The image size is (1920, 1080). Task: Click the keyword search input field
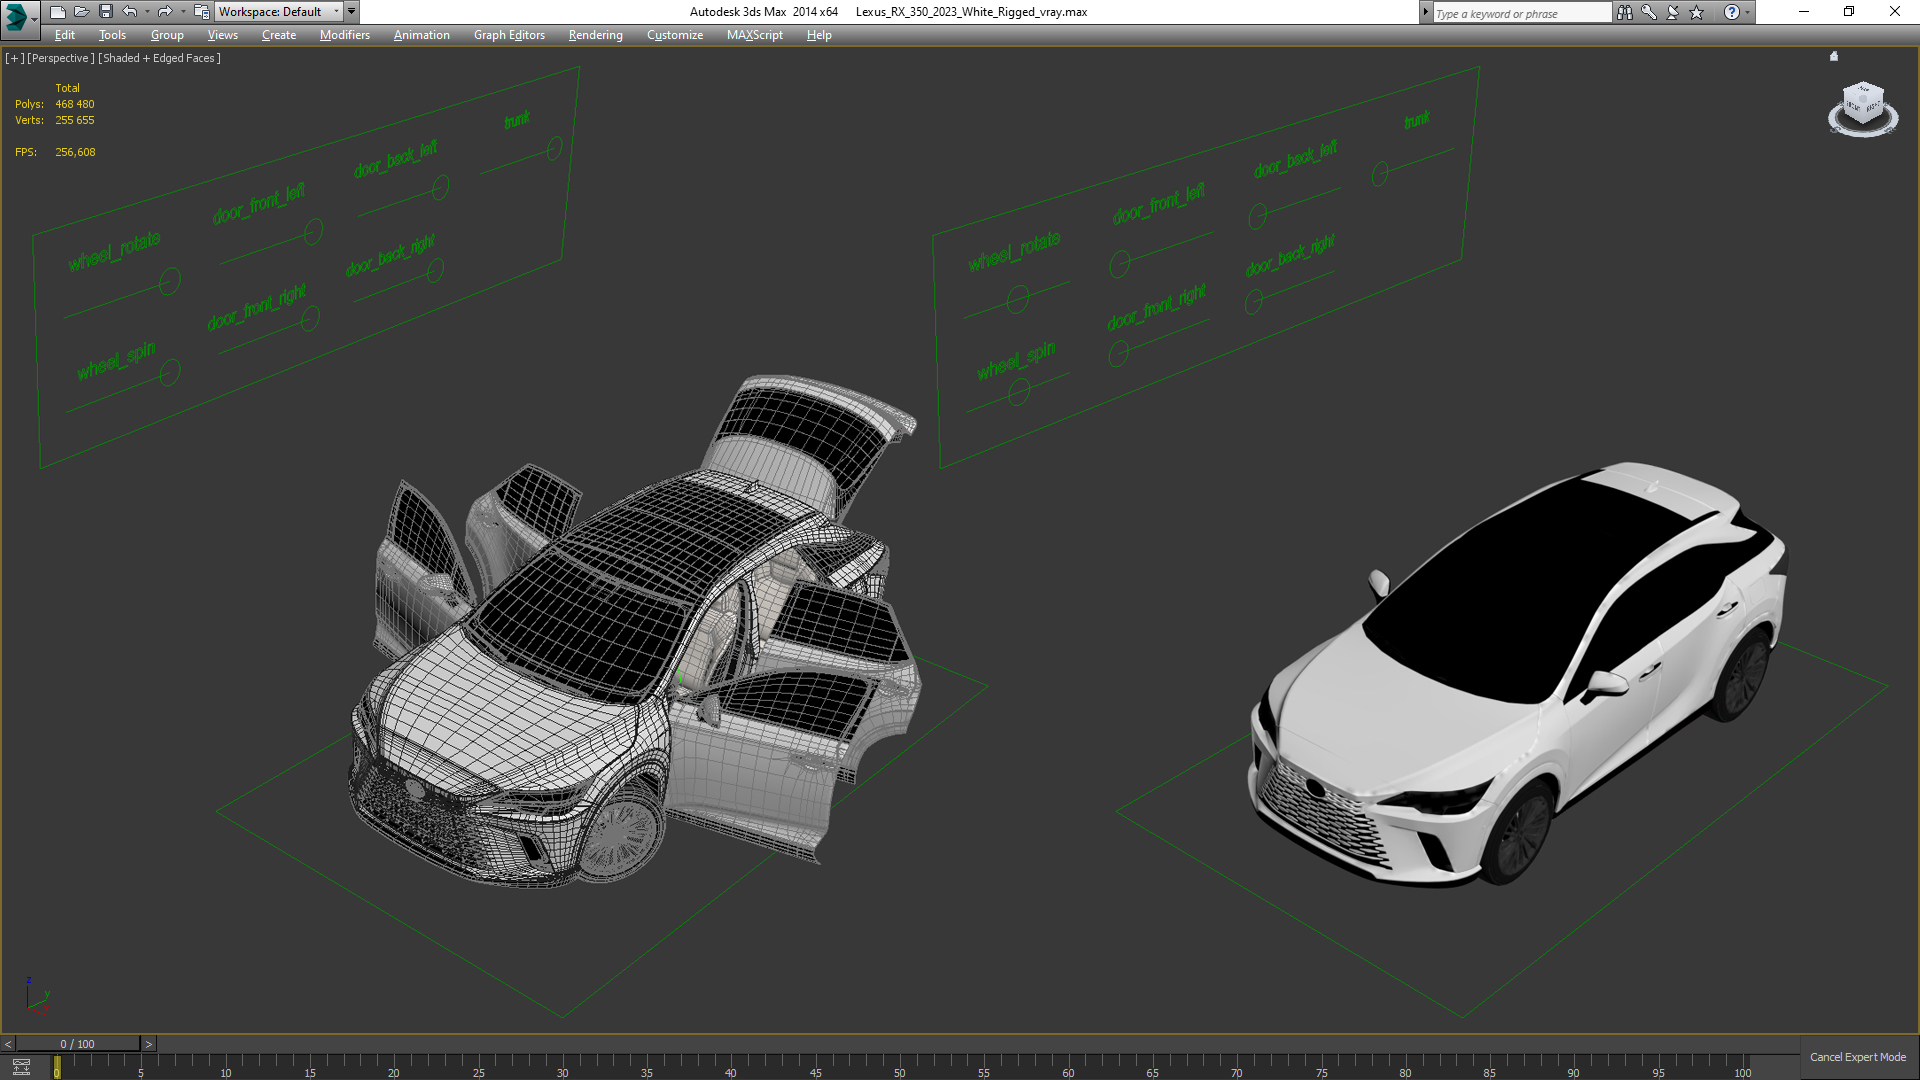tap(1521, 13)
